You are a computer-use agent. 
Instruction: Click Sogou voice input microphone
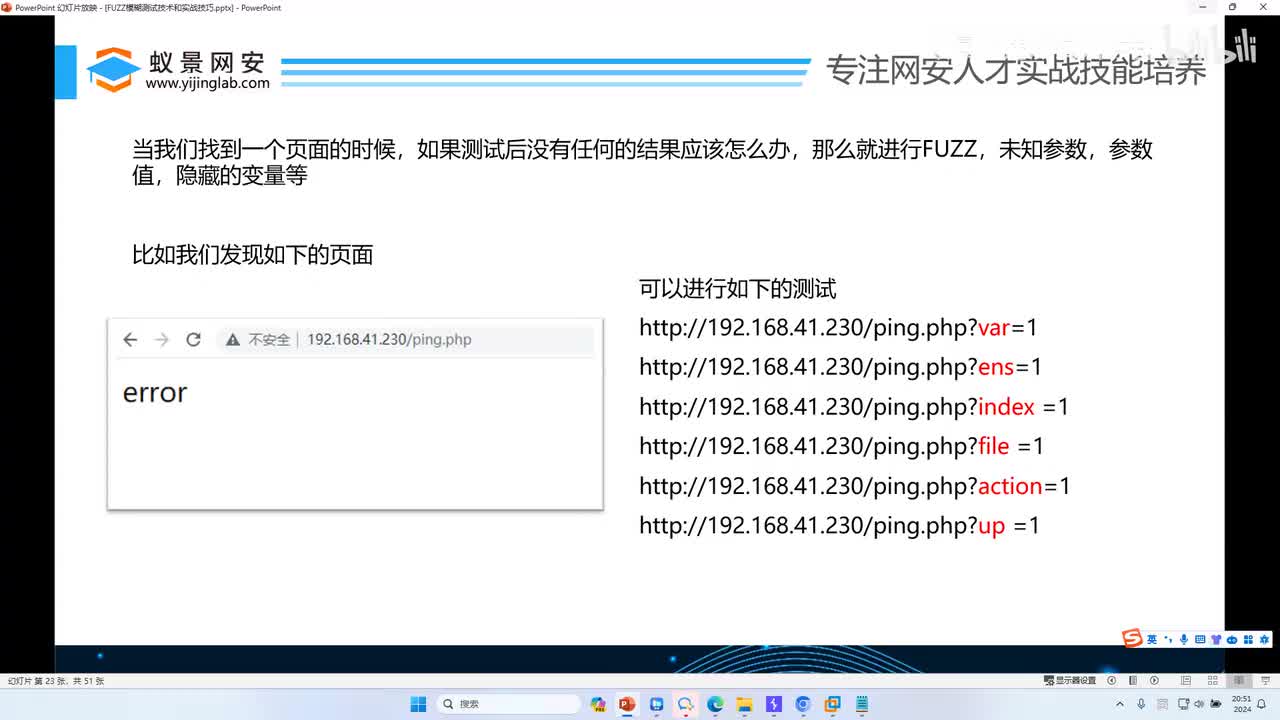(1184, 639)
